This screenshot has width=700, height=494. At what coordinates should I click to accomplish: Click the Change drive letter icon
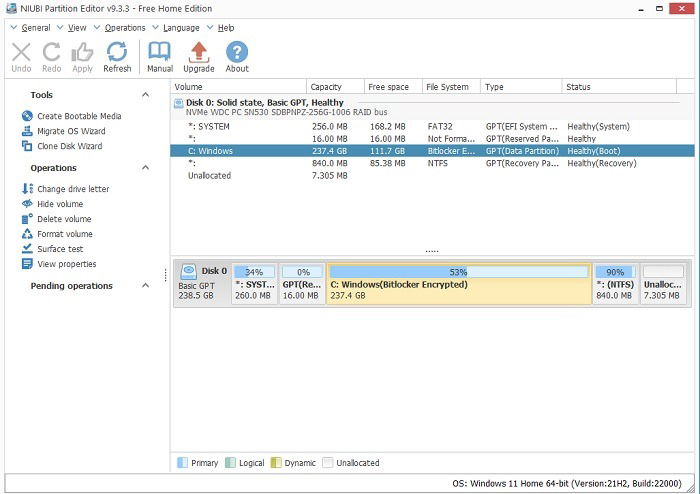[27, 189]
